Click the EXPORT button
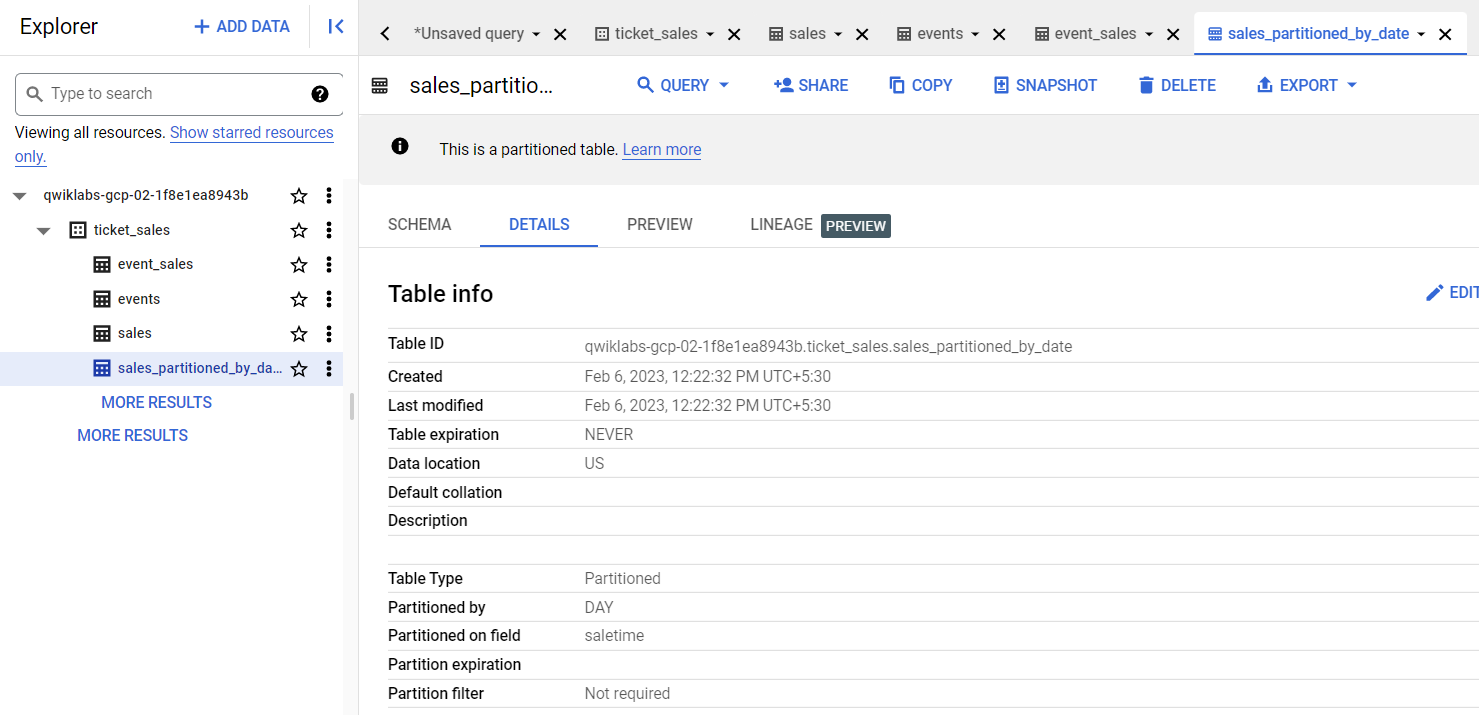1479x715 pixels. pos(1297,85)
